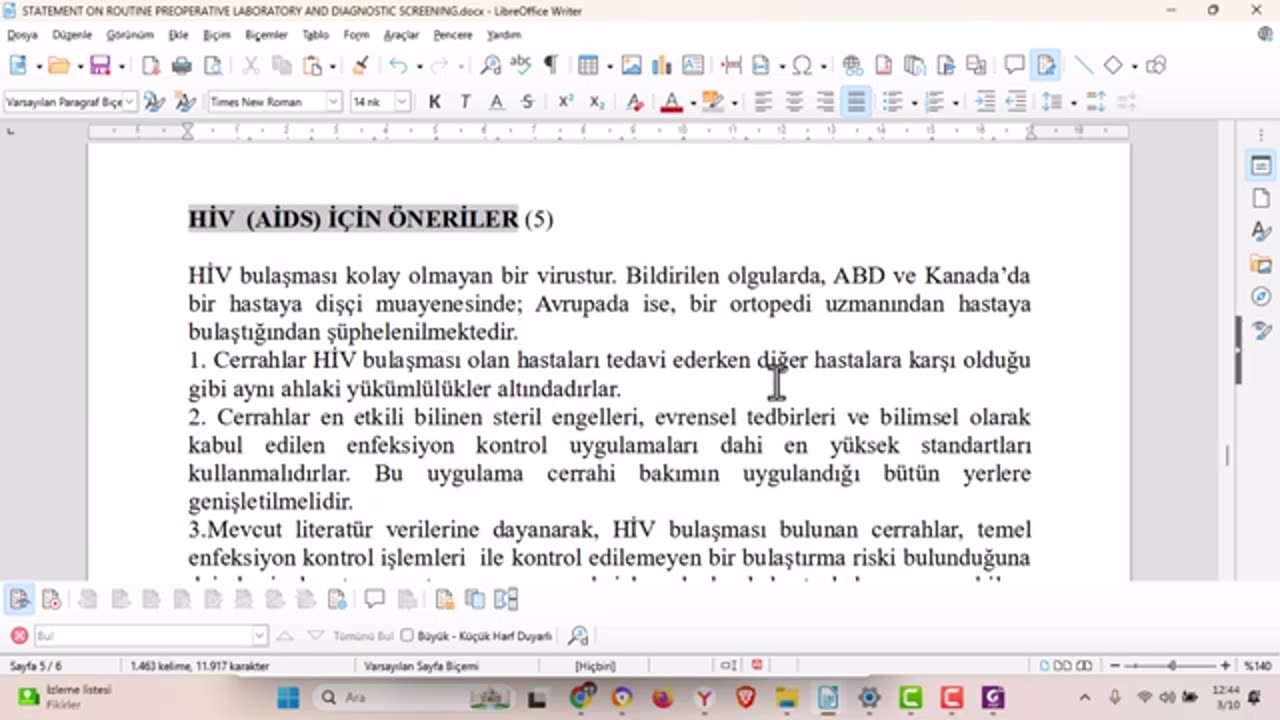Enable Büyük - Küçük Harf Duyarlı checkbox

pos(407,635)
